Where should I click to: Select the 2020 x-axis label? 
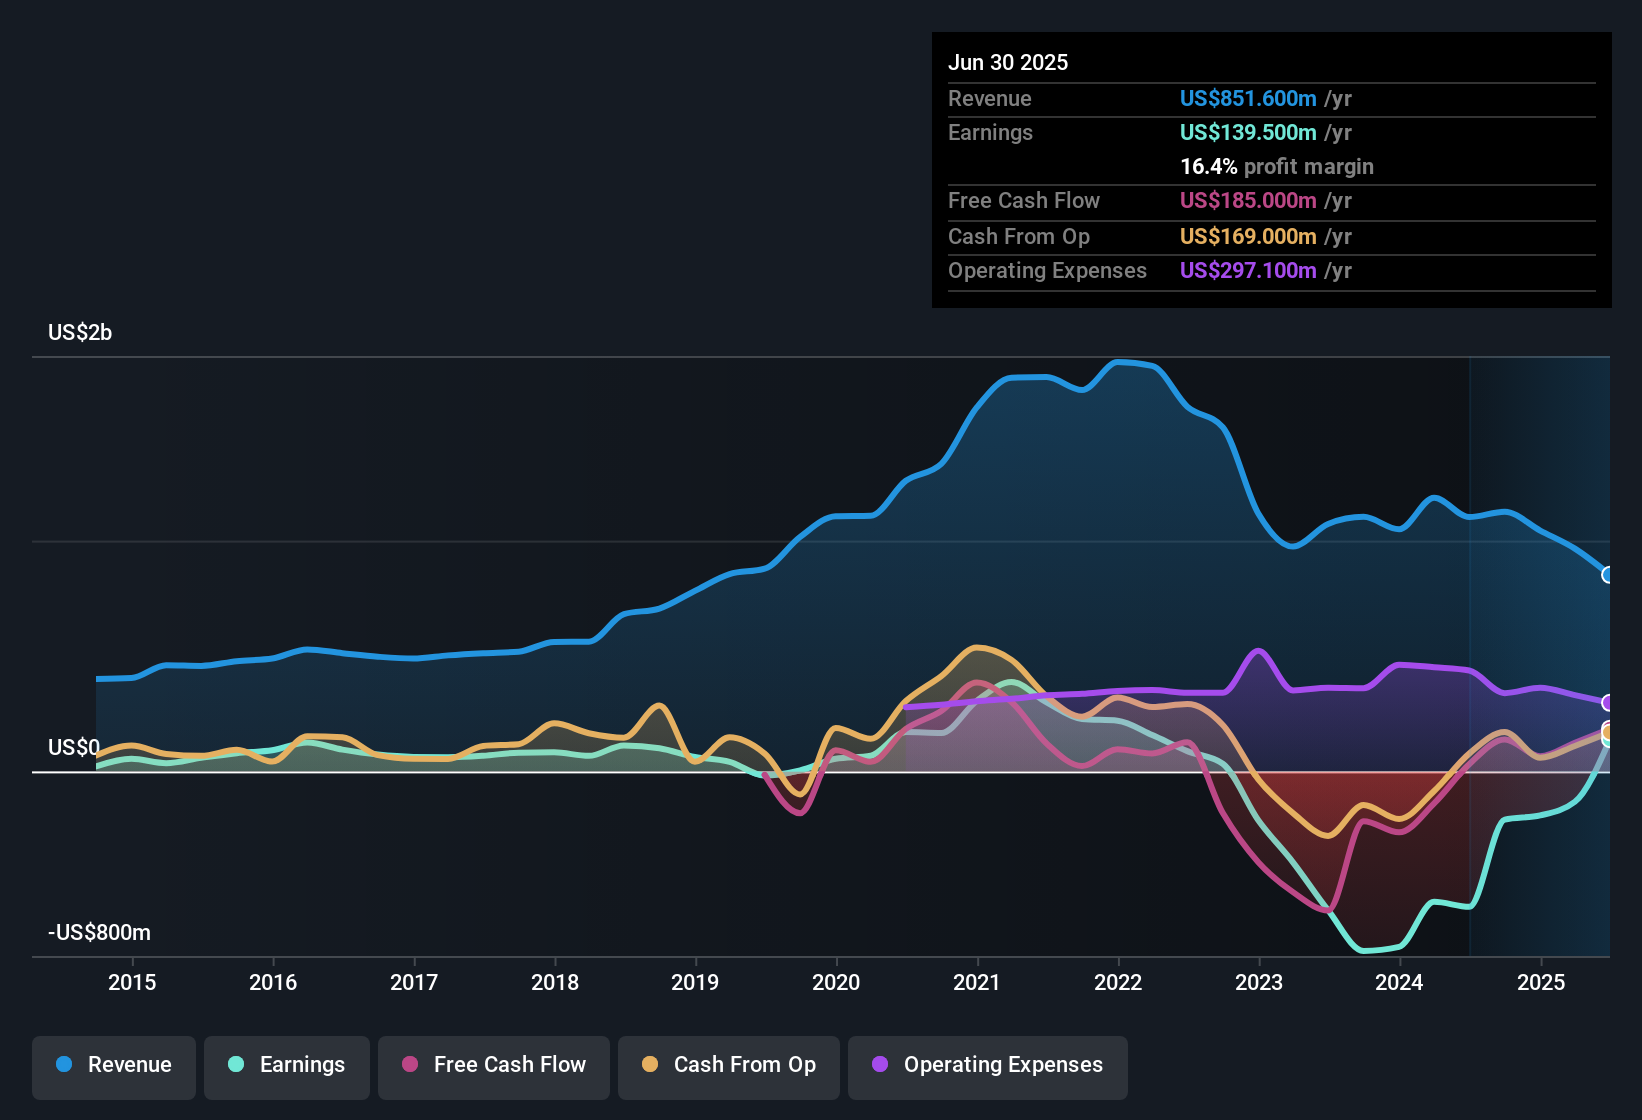836,983
